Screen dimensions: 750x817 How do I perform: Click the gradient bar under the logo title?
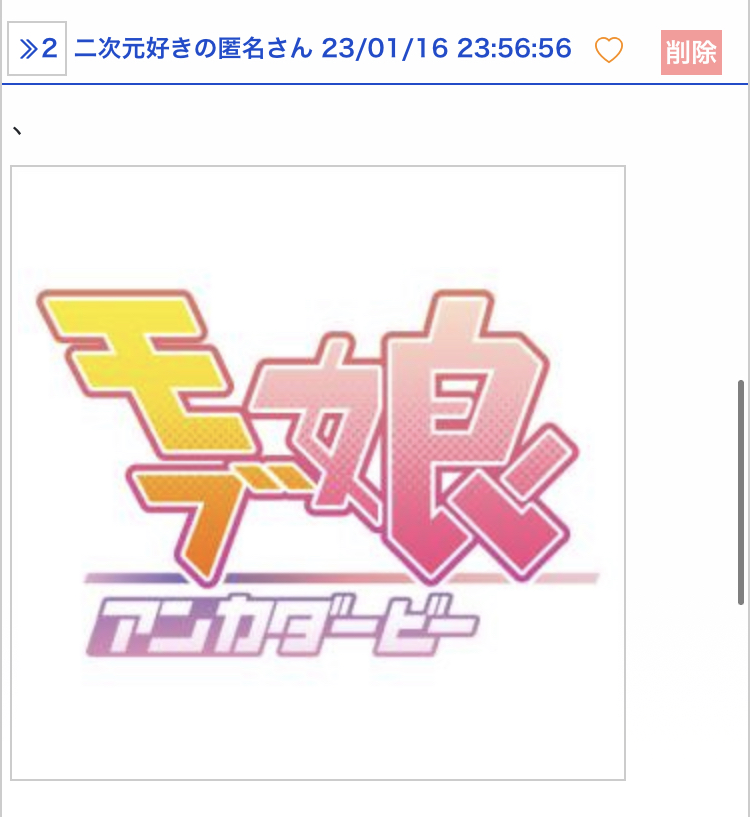pos(342,577)
